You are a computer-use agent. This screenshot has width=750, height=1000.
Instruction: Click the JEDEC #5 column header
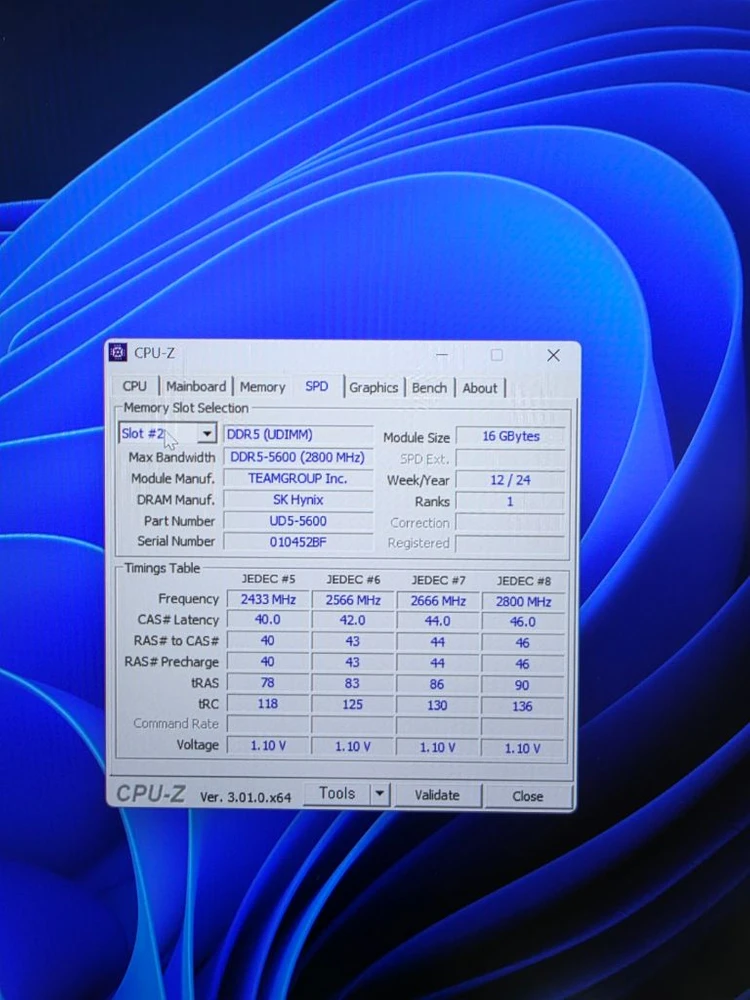268,579
